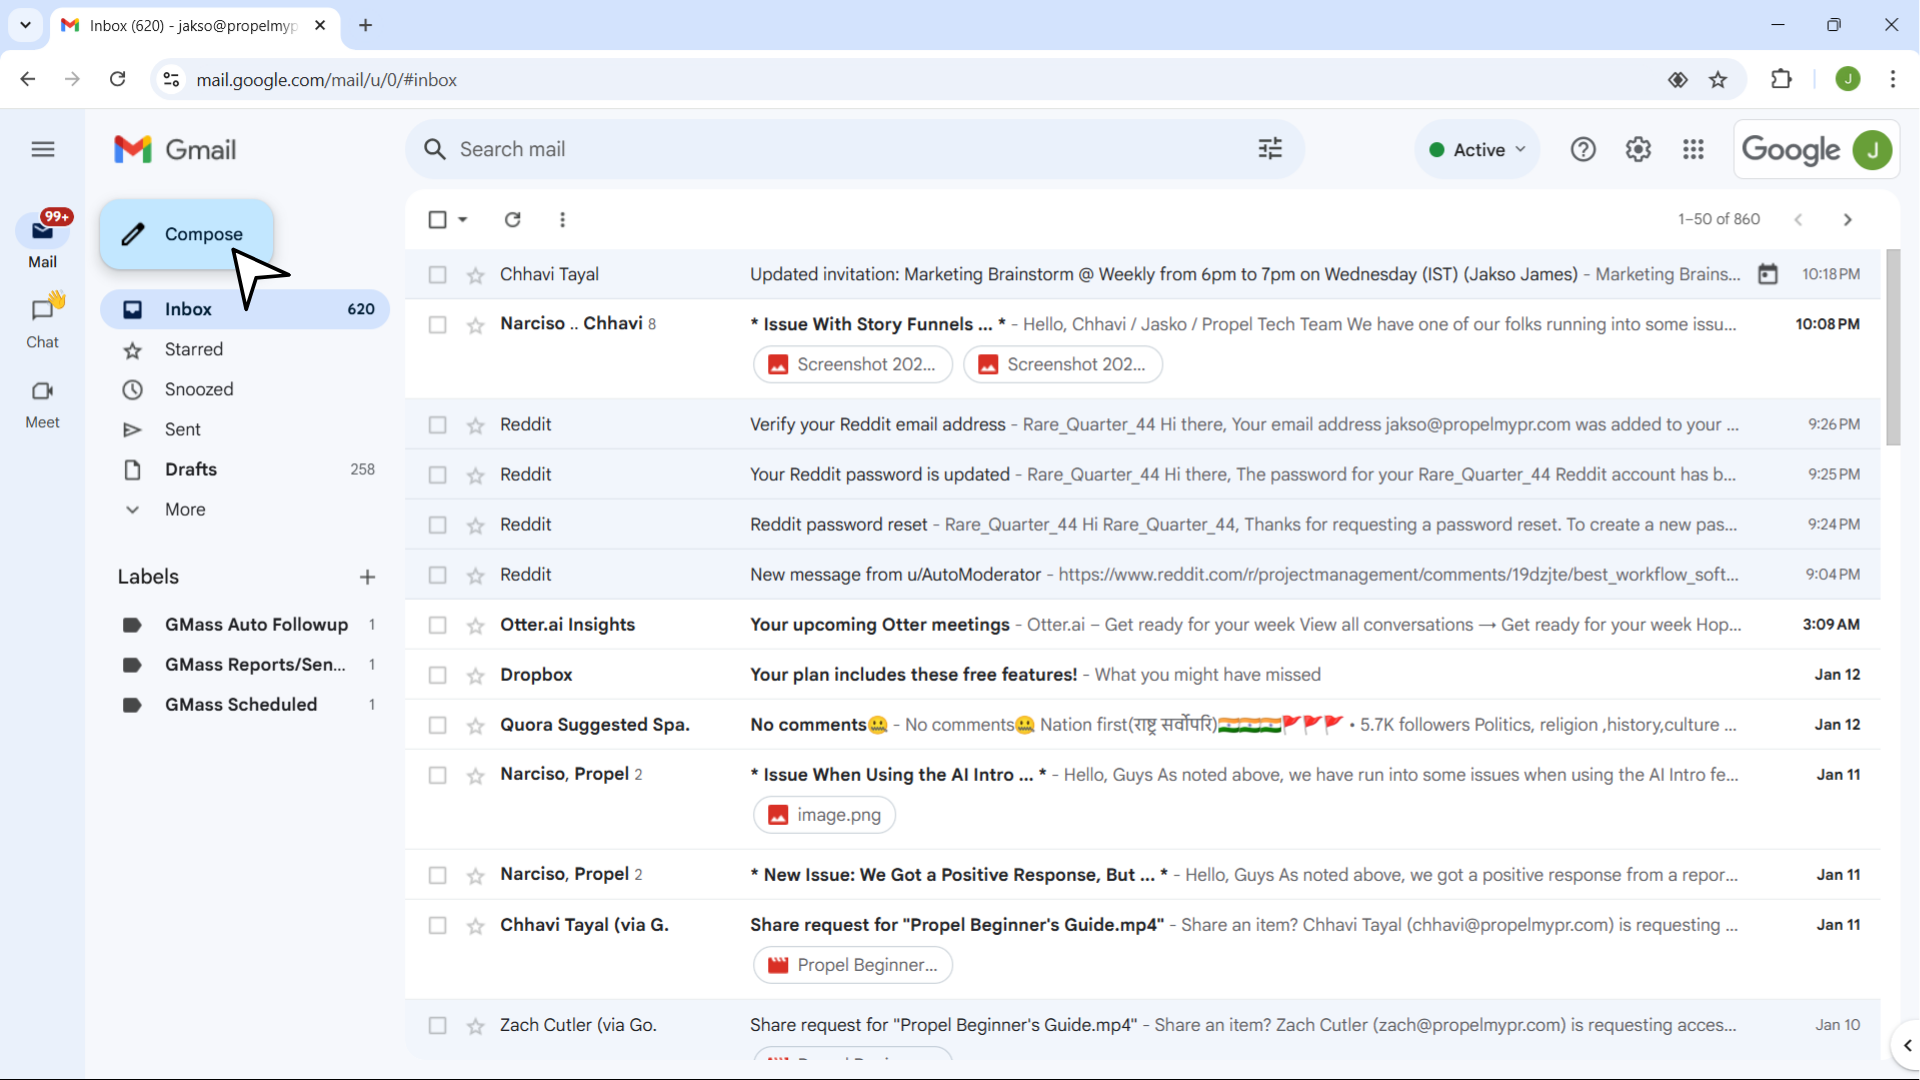Show search options filter icon

(x=1270, y=149)
